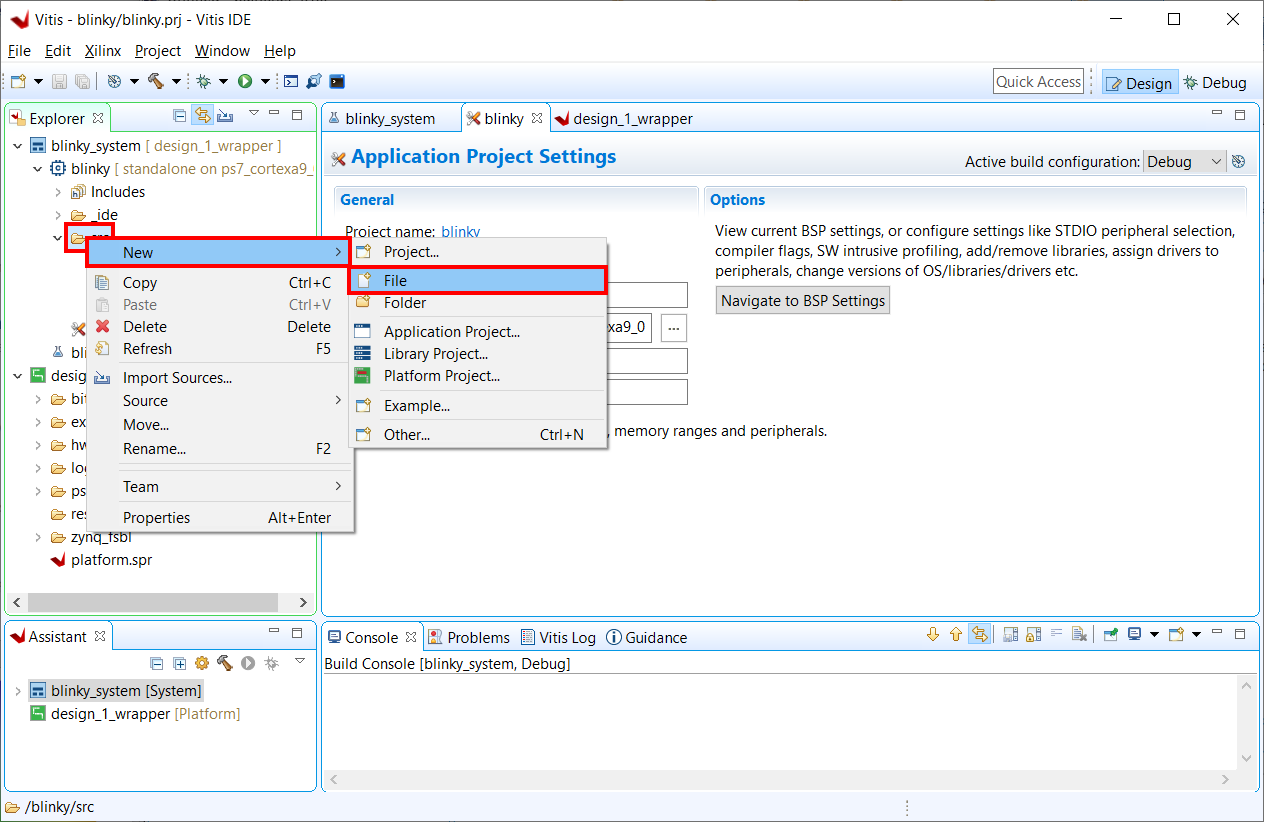Select platform.spr file in Explorer
The width and height of the screenshot is (1264, 822).
click(101, 560)
